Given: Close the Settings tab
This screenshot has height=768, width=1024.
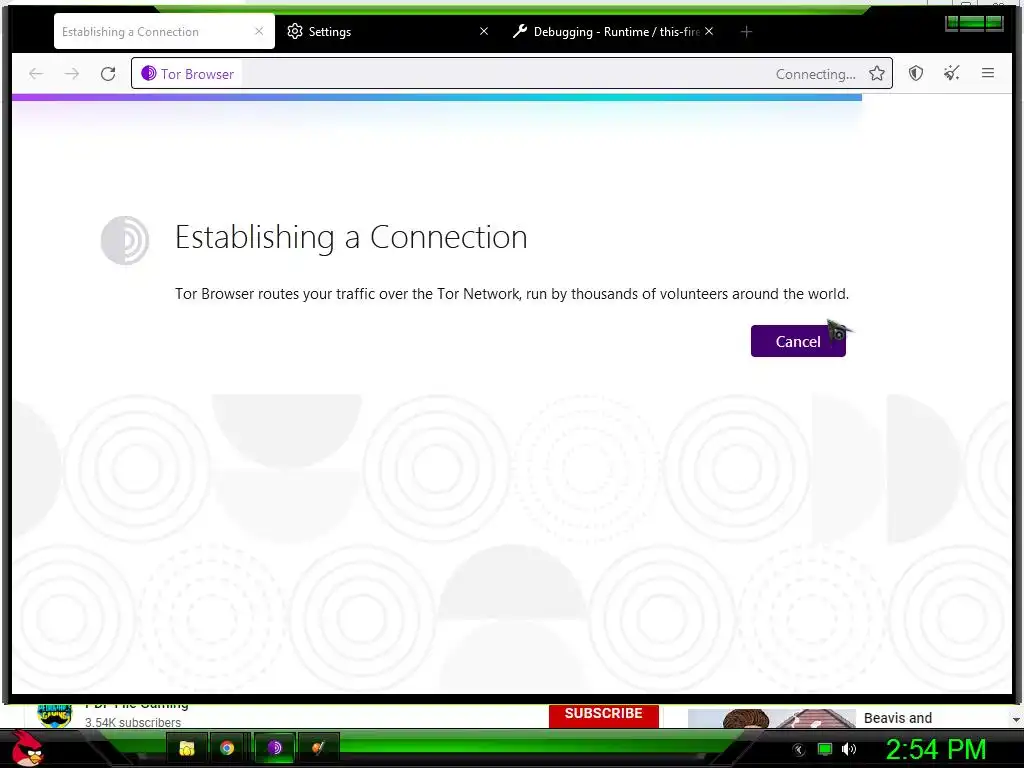Looking at the screenshot, I should pyautogui.click(x=483, y=31).
